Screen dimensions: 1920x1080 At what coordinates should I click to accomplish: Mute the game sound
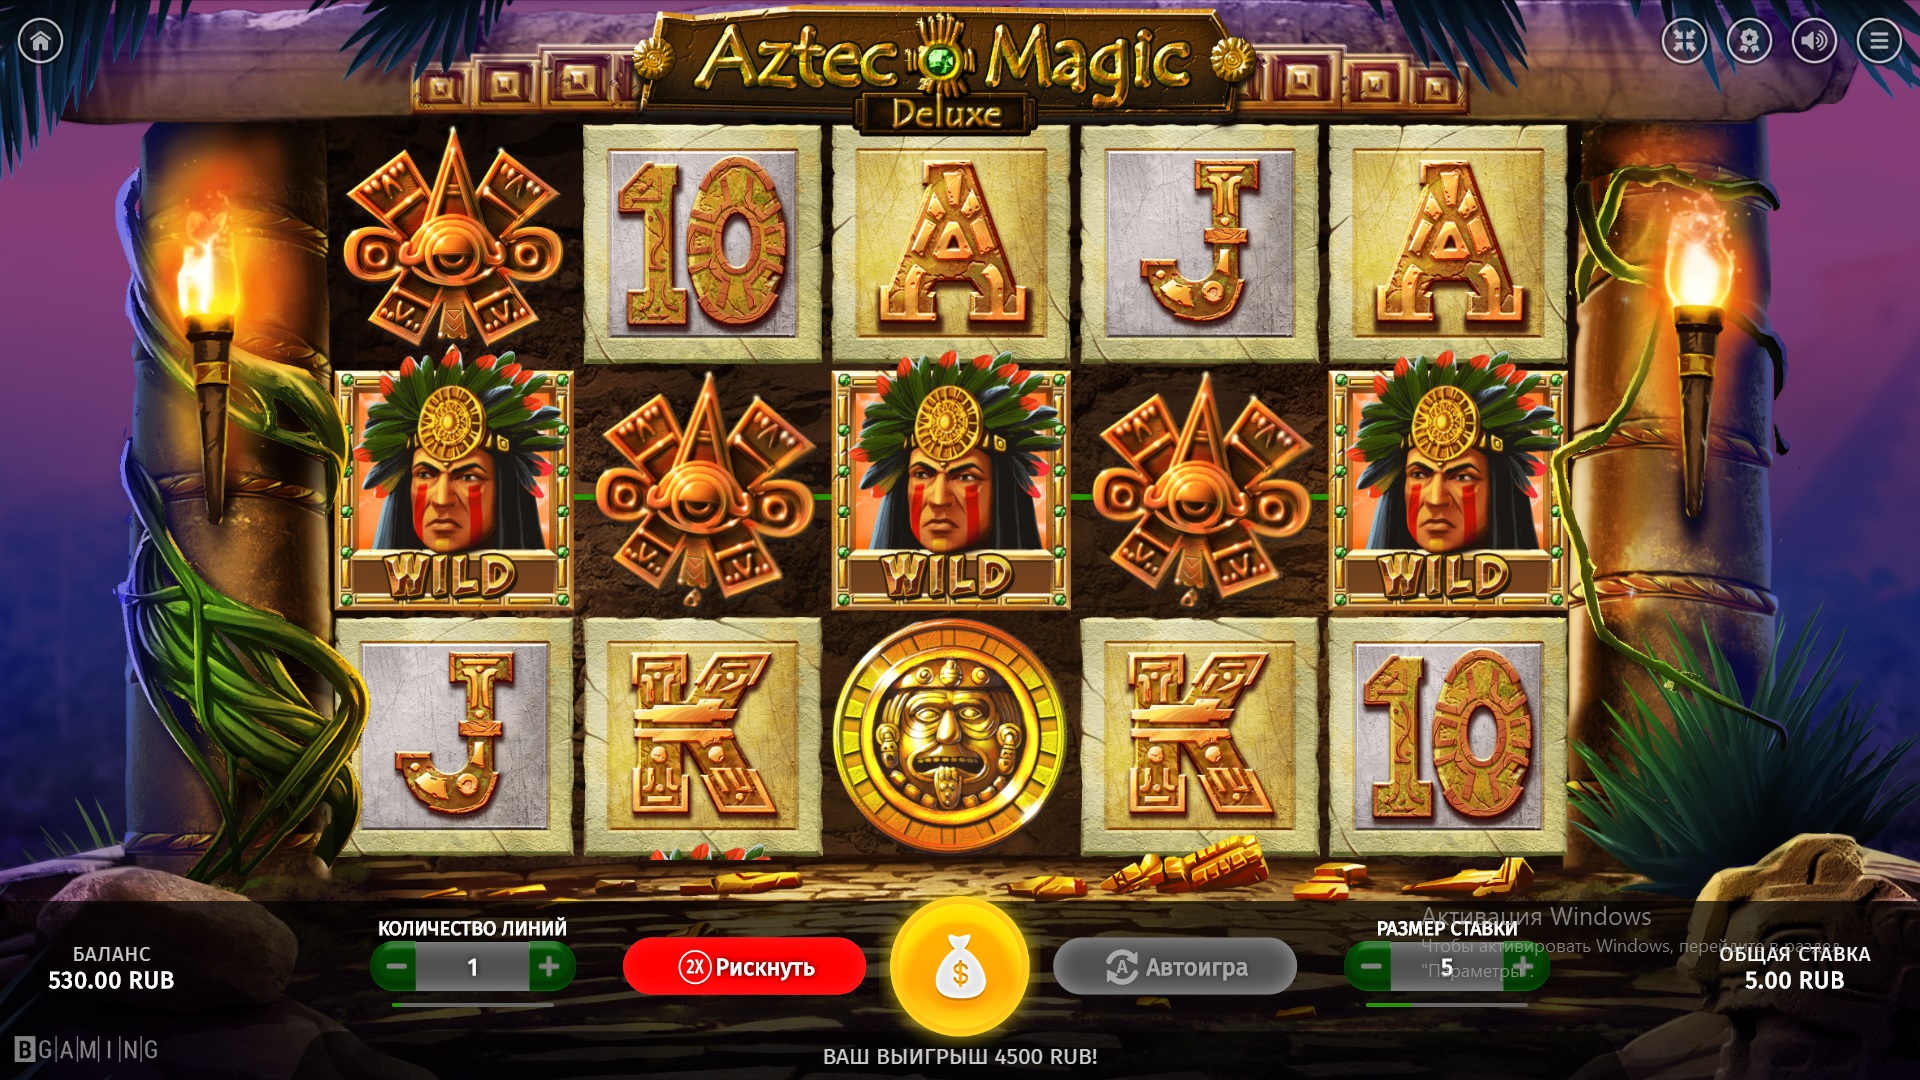pos(1814,41)
